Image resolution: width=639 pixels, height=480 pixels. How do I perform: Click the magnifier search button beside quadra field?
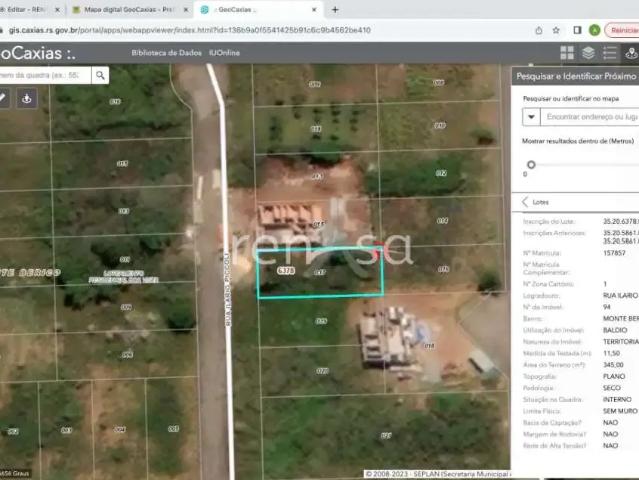(101, 75)
